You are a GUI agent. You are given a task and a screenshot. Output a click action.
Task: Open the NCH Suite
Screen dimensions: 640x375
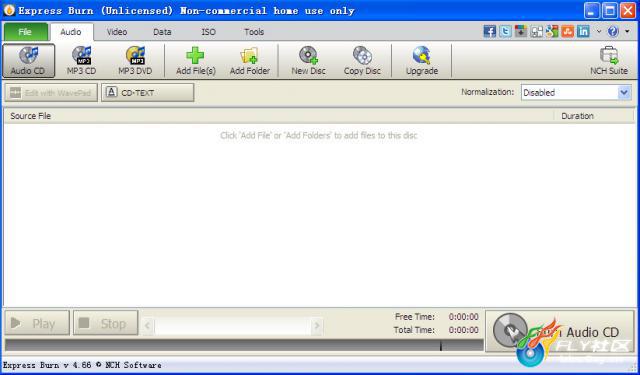609,60
